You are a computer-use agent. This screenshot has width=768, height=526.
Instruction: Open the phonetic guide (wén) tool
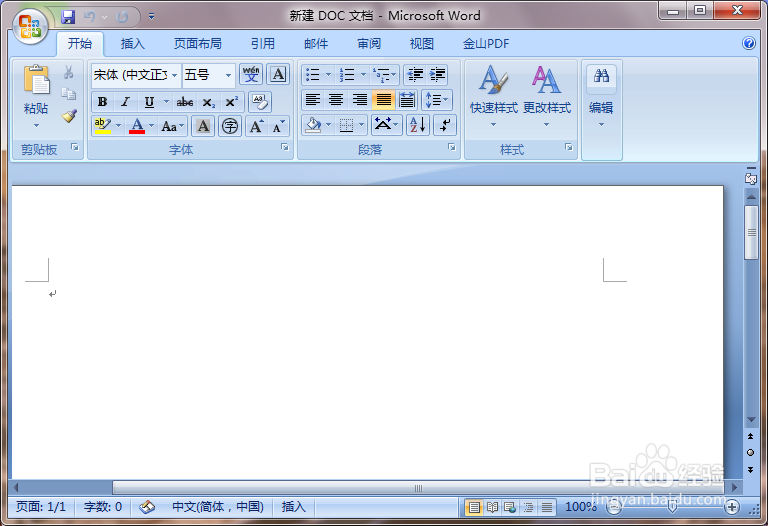pyautogui.click(x=251, y=74)
